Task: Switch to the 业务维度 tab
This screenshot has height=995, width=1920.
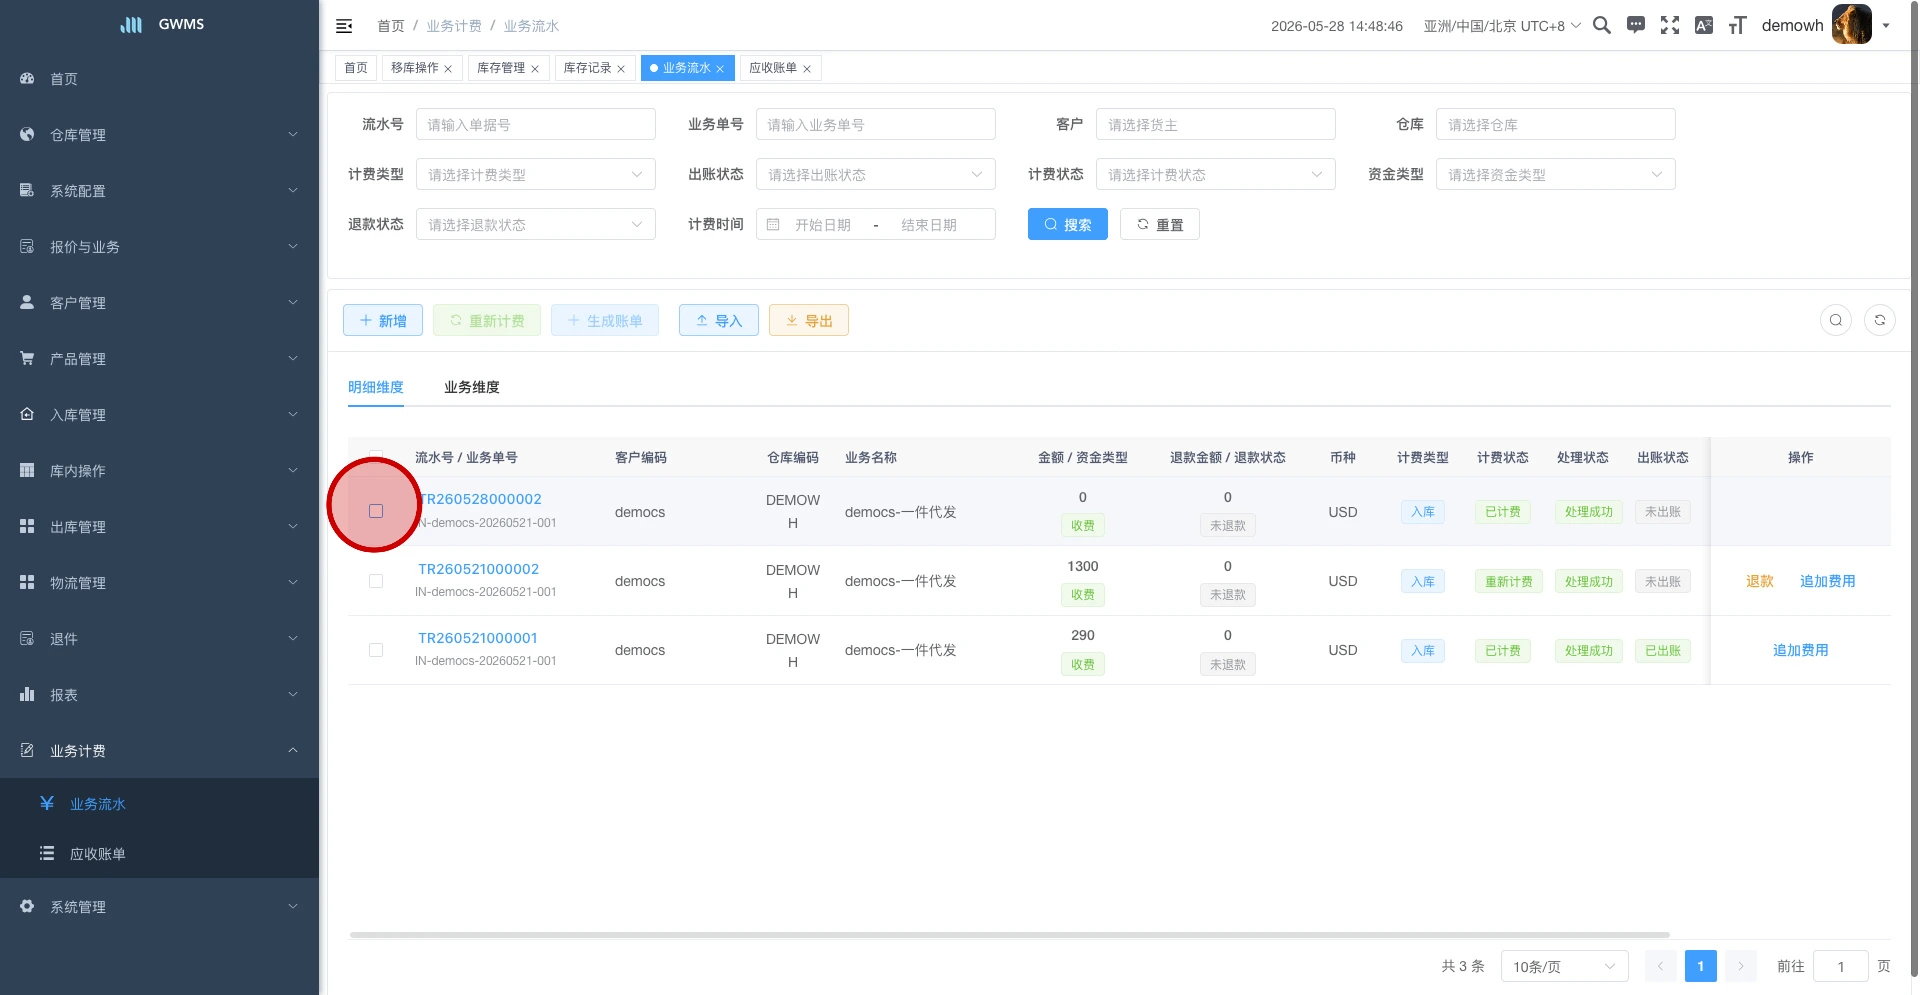Action: [472, 387]
